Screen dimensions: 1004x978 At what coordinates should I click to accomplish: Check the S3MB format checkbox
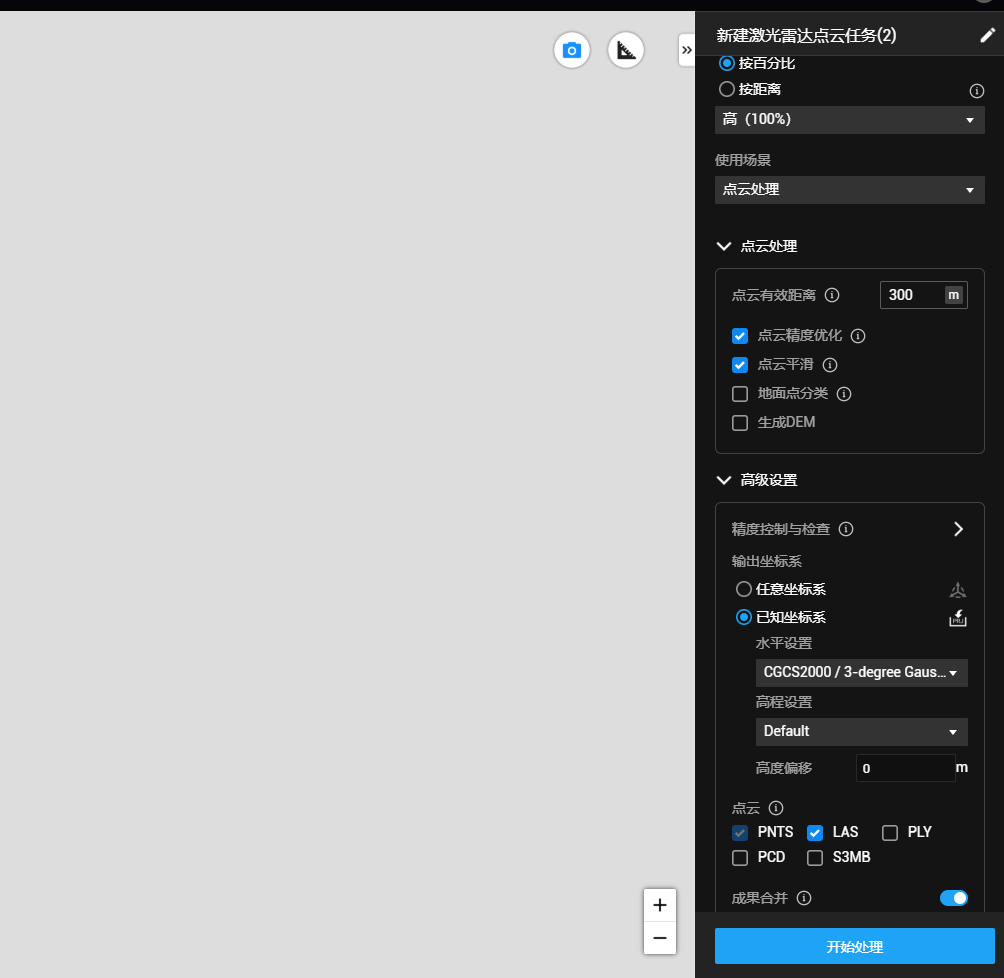pyautogui.click(x=814, y=858)
